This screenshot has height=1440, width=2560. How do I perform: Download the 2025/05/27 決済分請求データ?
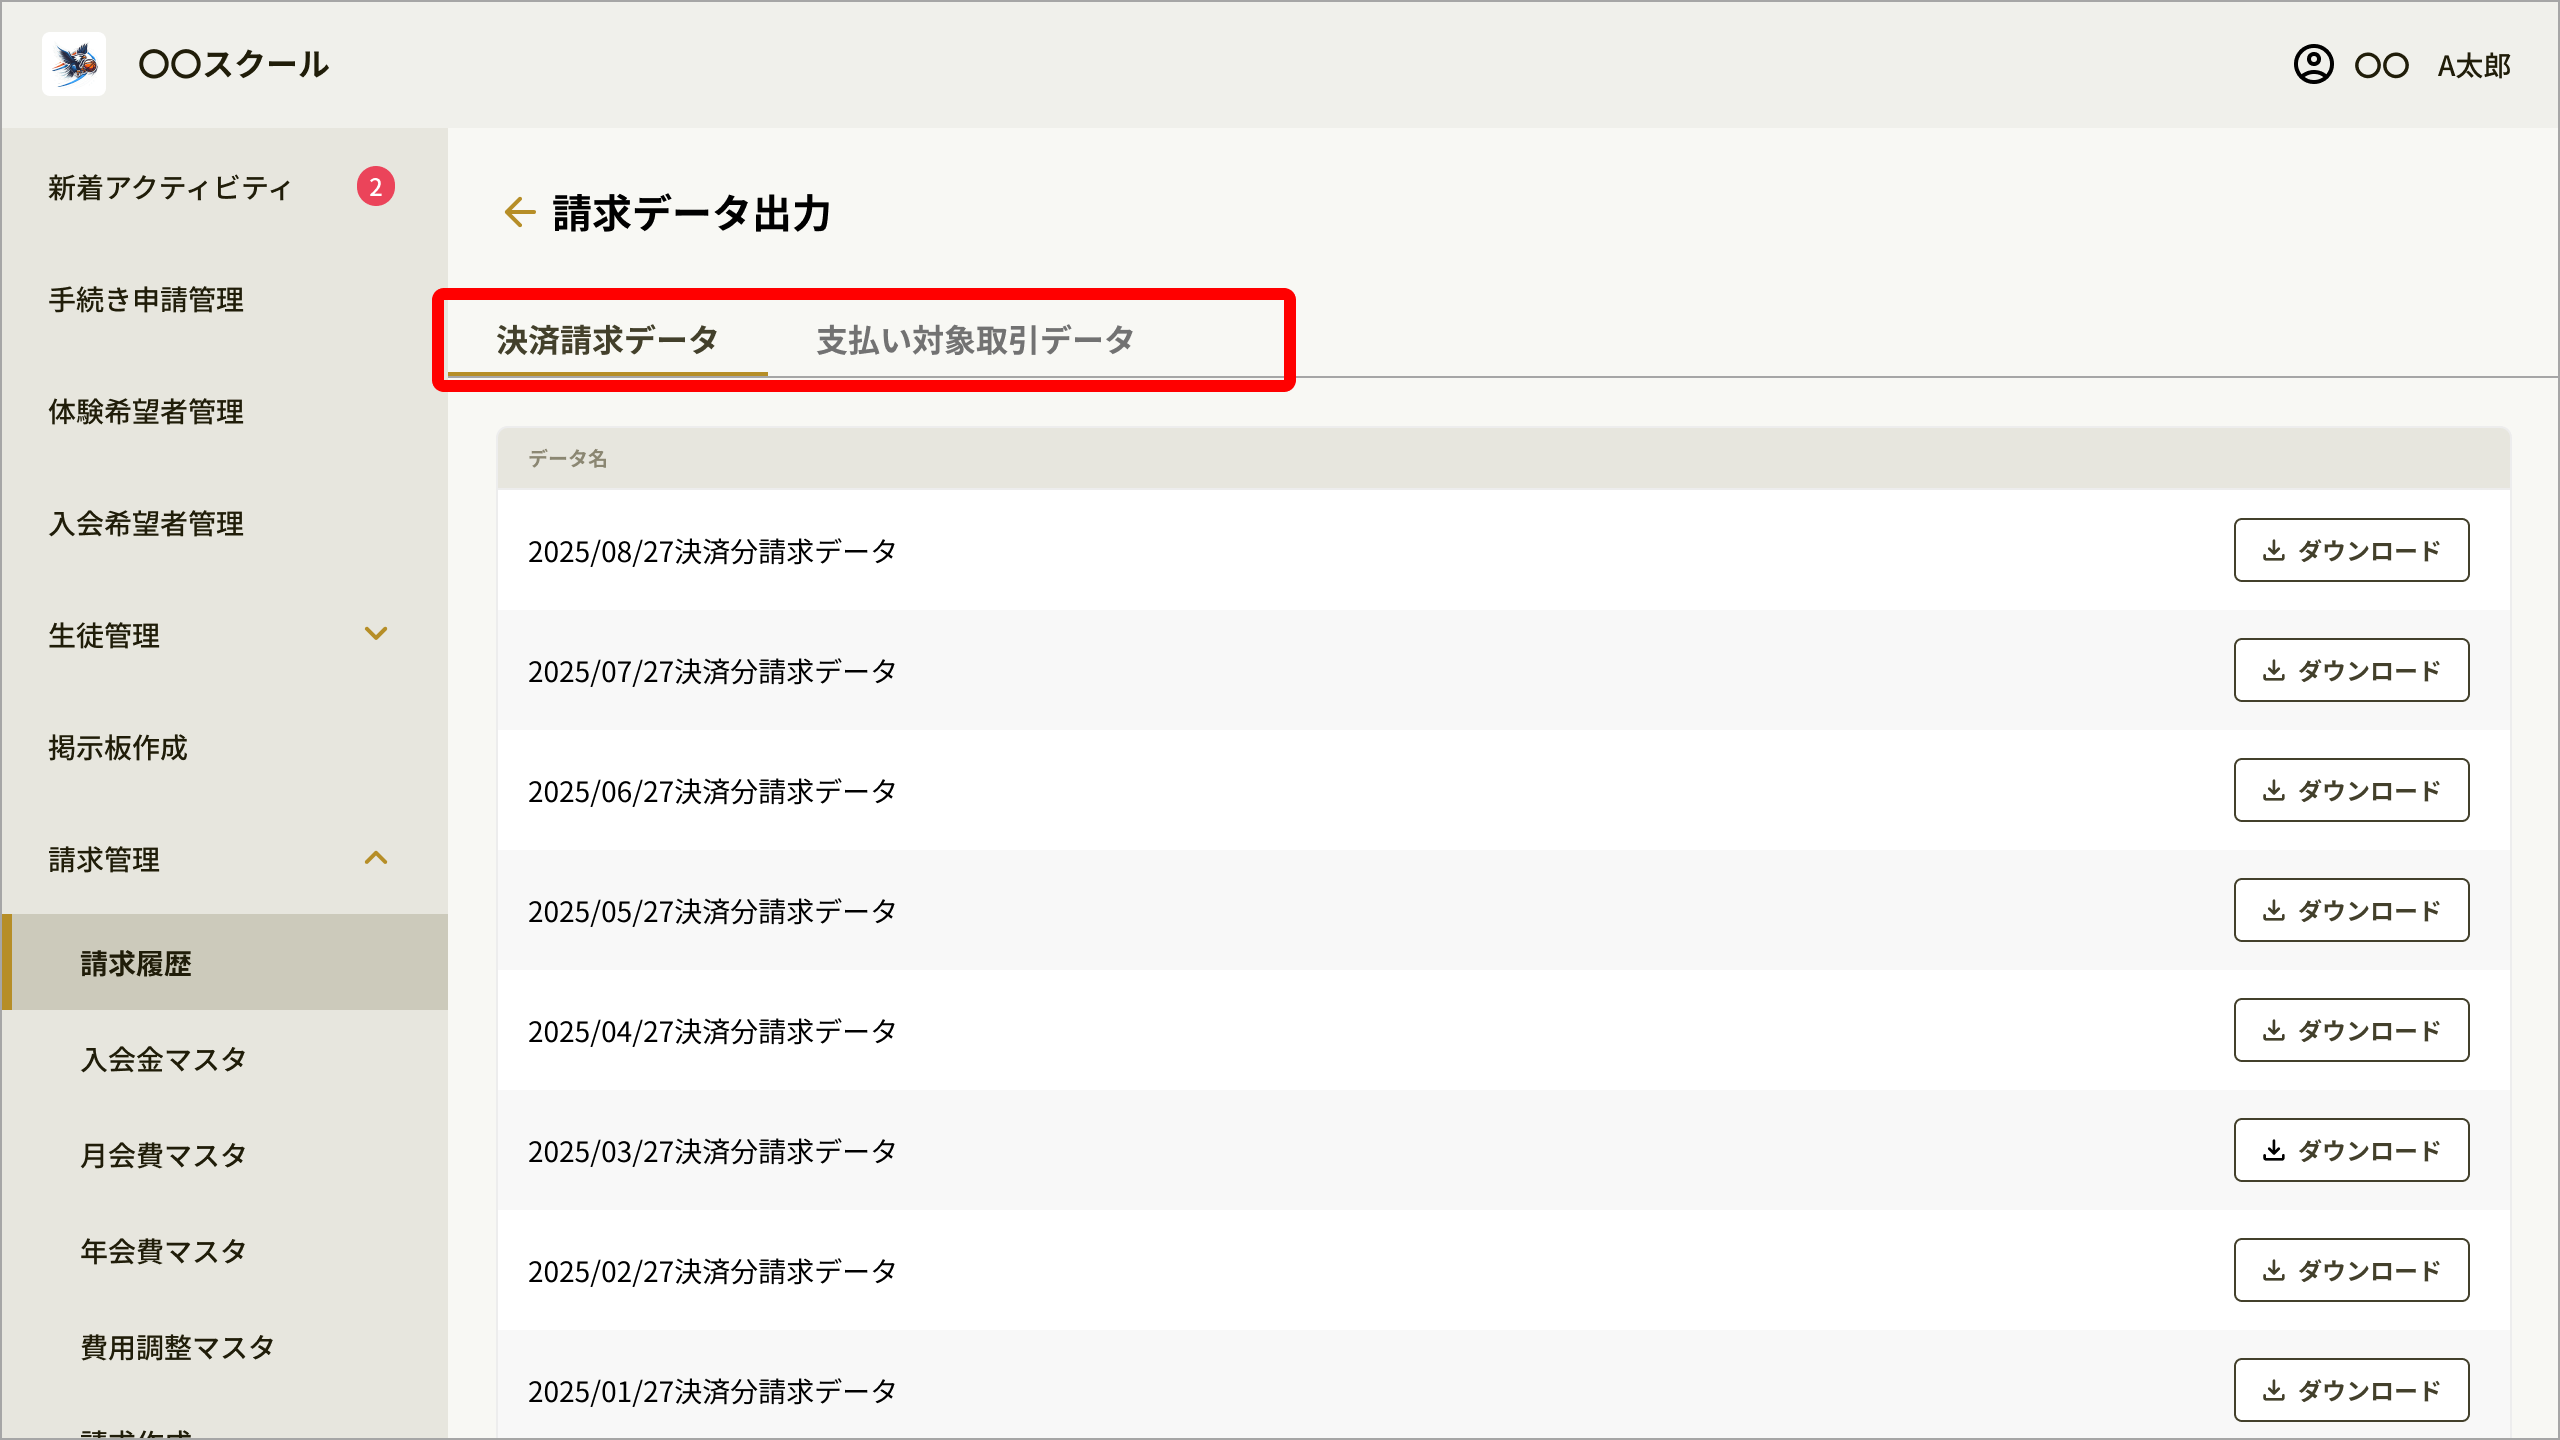(2351, 910)
